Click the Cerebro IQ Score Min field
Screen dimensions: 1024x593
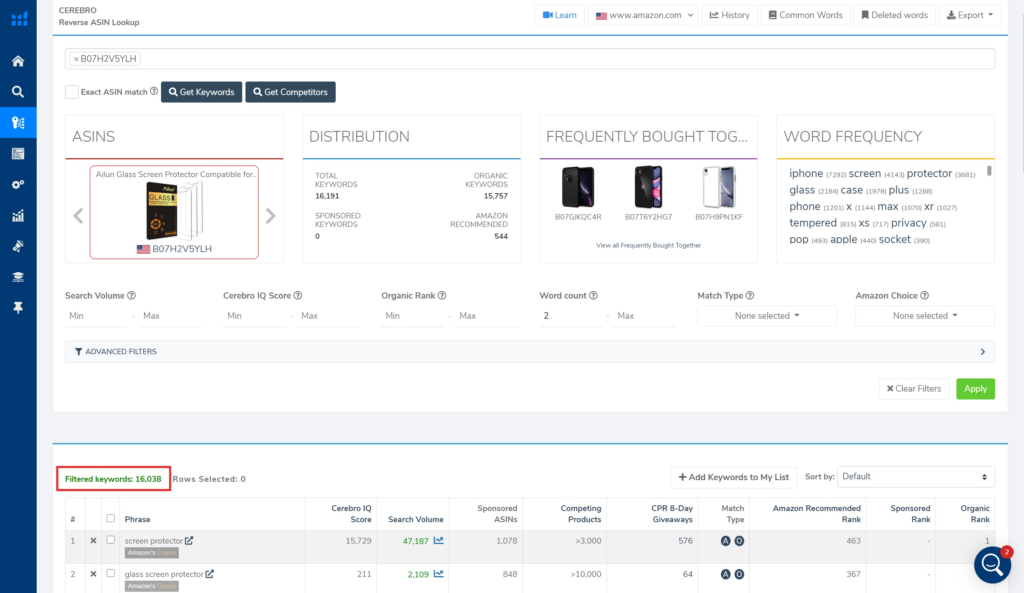255,316
